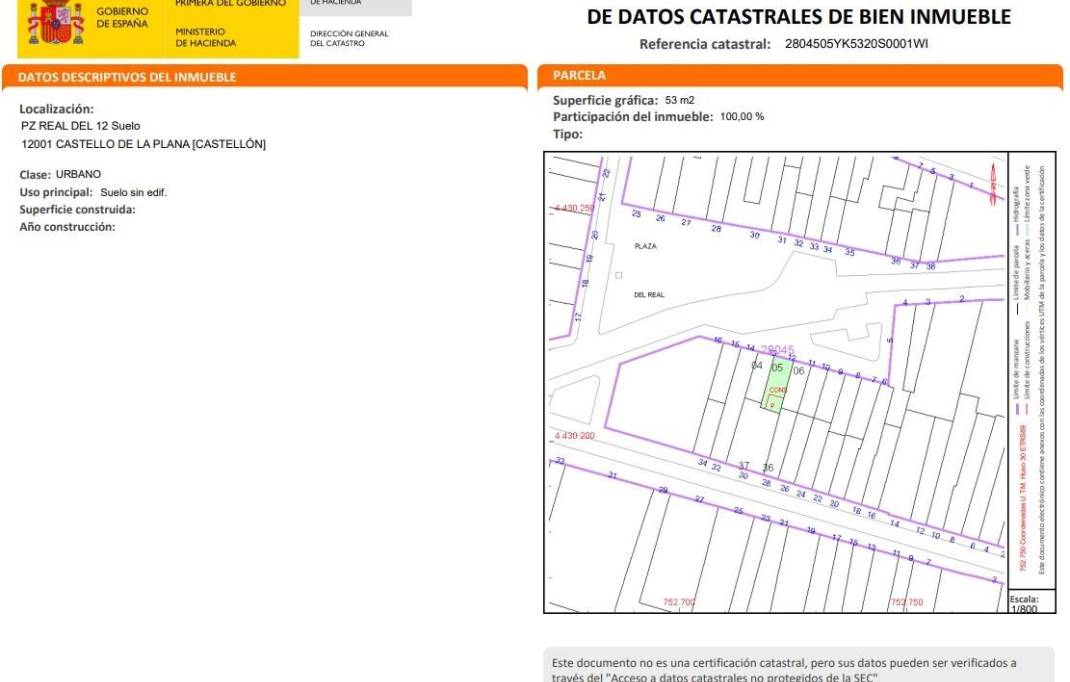The height and width of the screenshot is (682, 1070).
Task: Click the Spanish coat of arms emblem
Action: click(56, 22)
